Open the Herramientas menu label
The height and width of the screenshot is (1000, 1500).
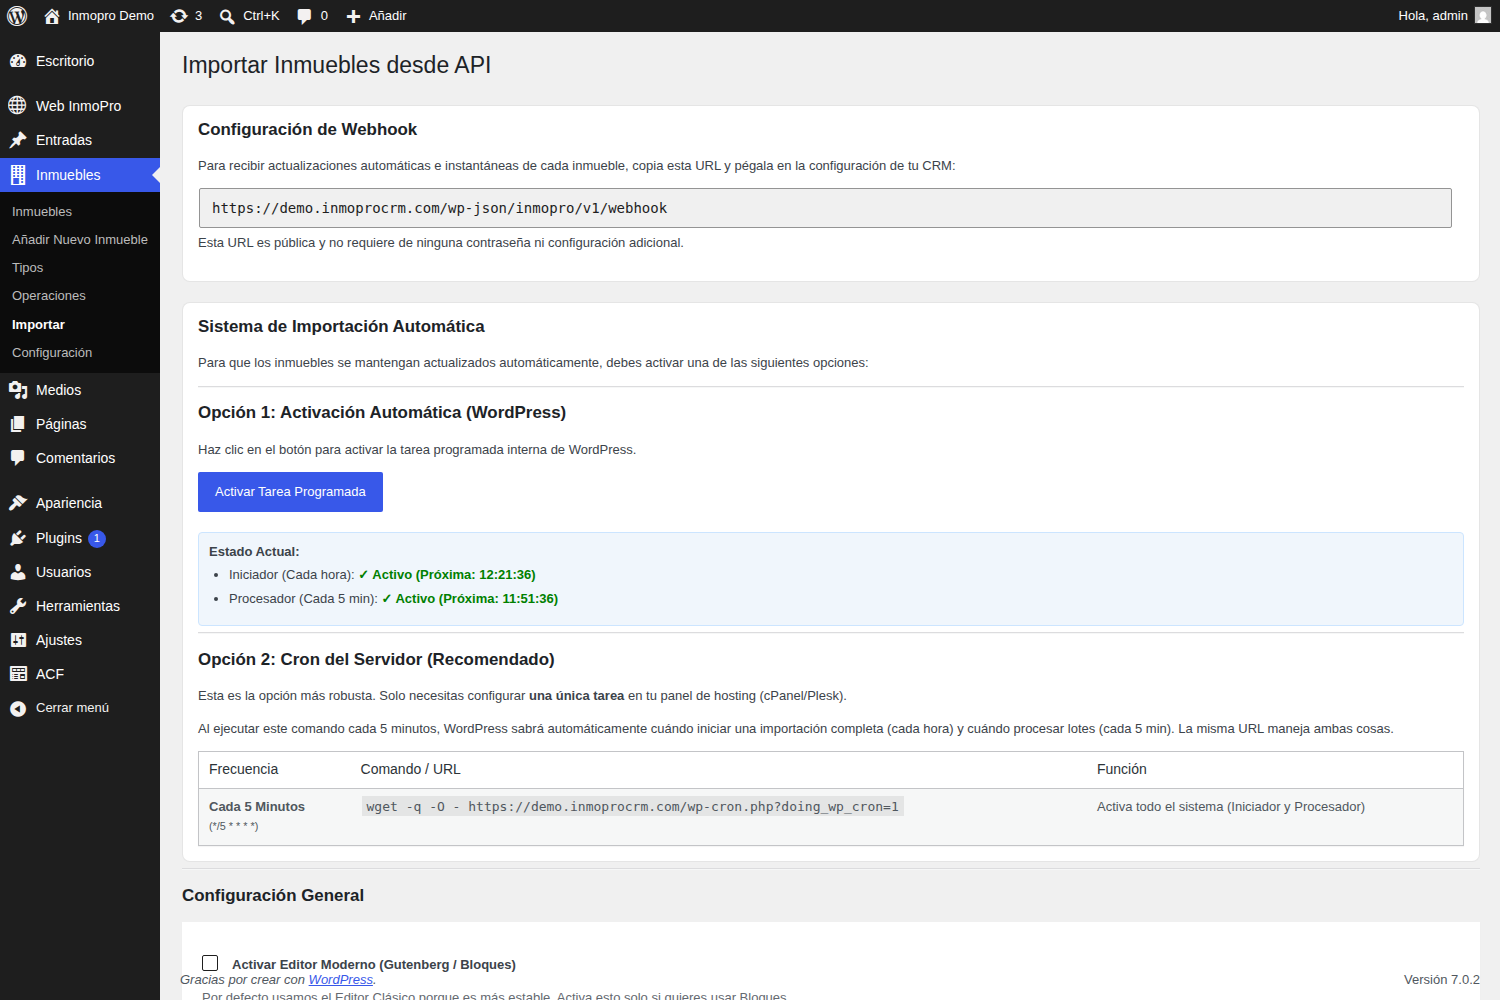coord(78,606)
